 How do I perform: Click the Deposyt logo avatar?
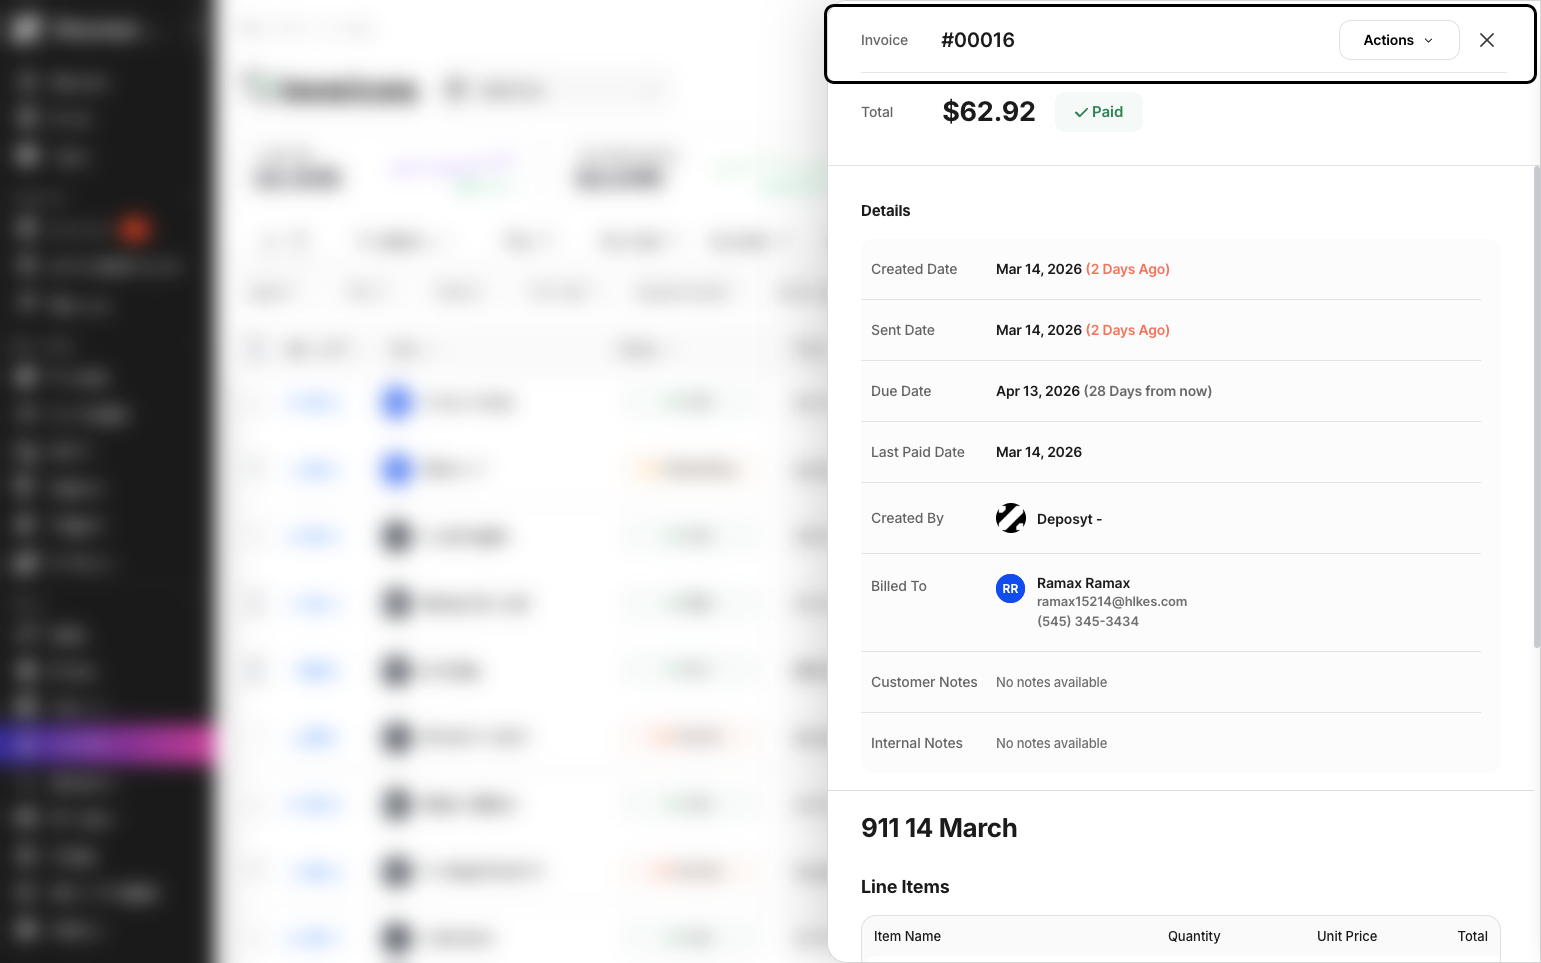click(x=1011, y=518)
